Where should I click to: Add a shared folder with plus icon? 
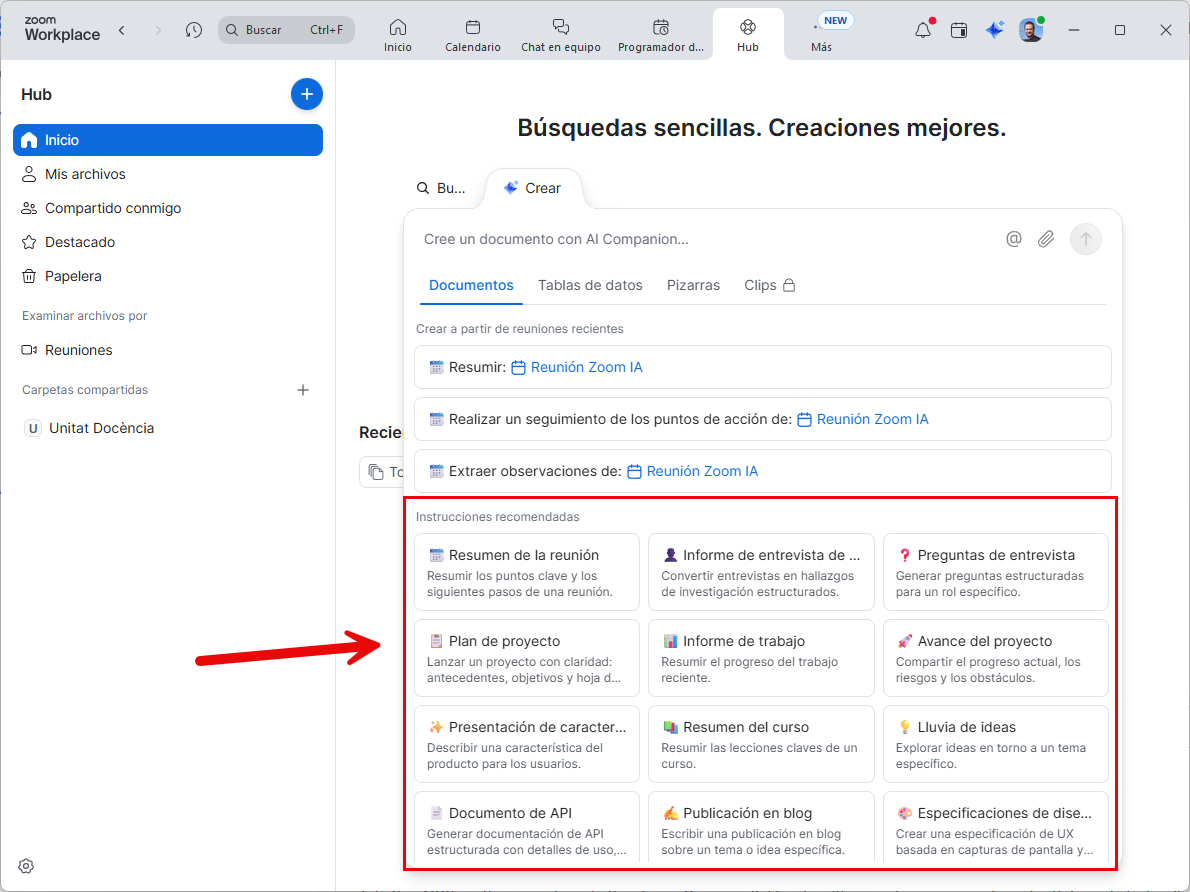(x=303, y=390)
